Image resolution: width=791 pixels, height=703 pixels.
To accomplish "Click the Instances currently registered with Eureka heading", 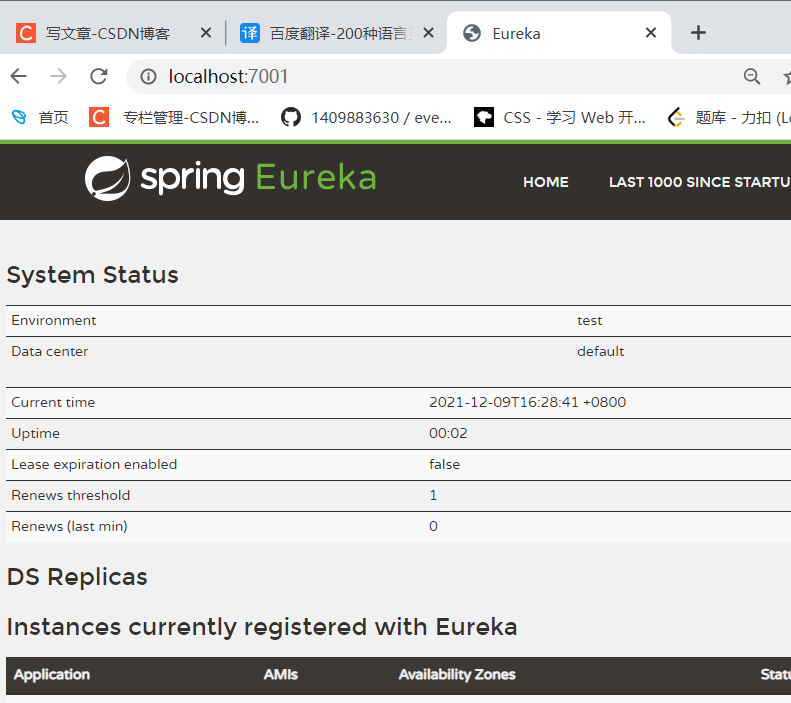I will (x=262, y=627).
